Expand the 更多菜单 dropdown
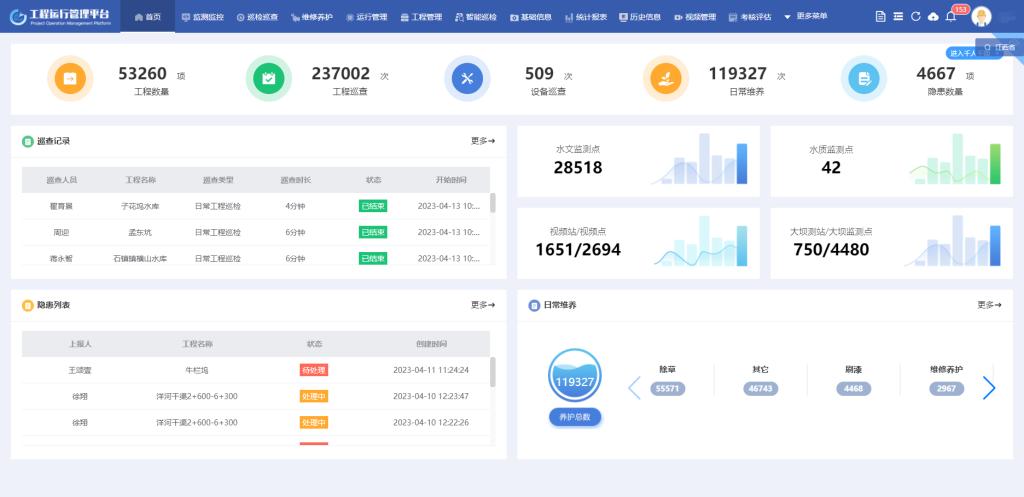The height and width of the screenshot is (497, 1024). pyautogui.click(x=805, y=17)
